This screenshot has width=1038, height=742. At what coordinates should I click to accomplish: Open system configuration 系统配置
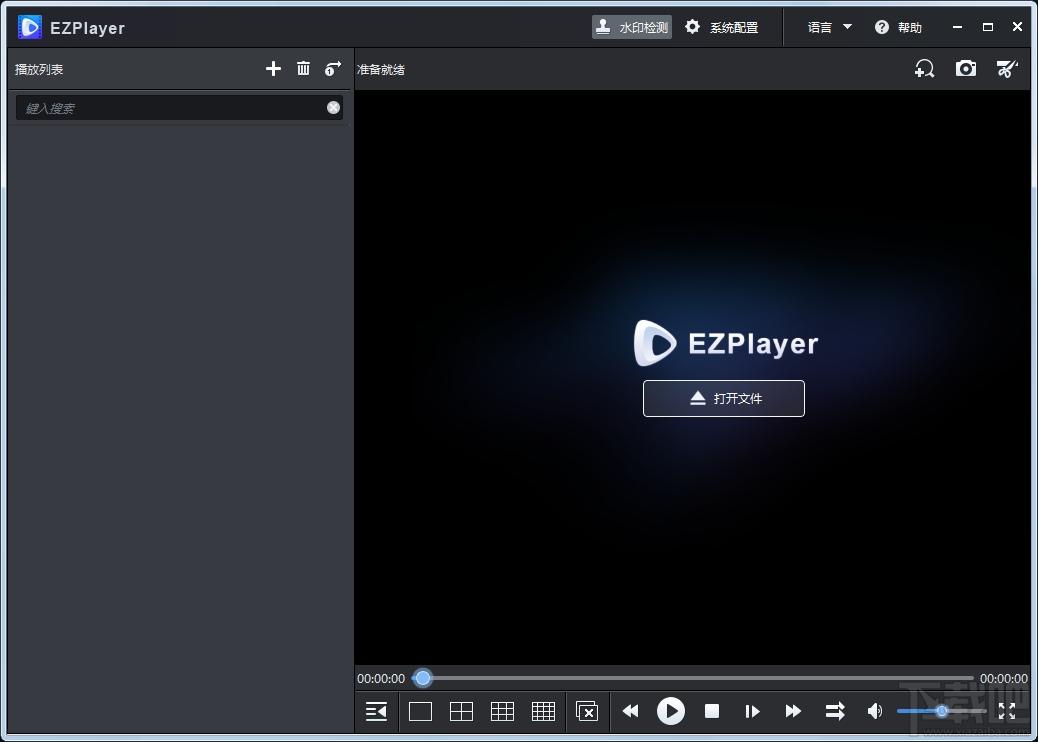click(x=722, y=27)
